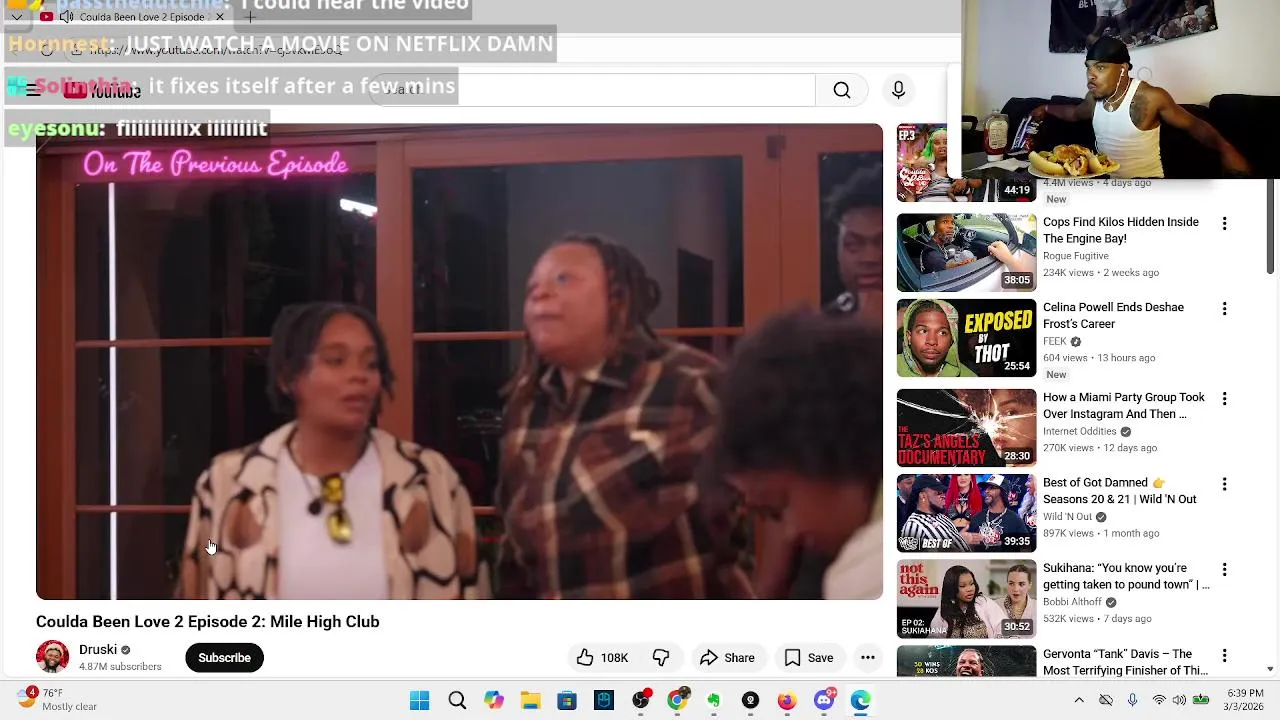
Task: Share the Coulda Been Love video
Action: pos(727,658)
